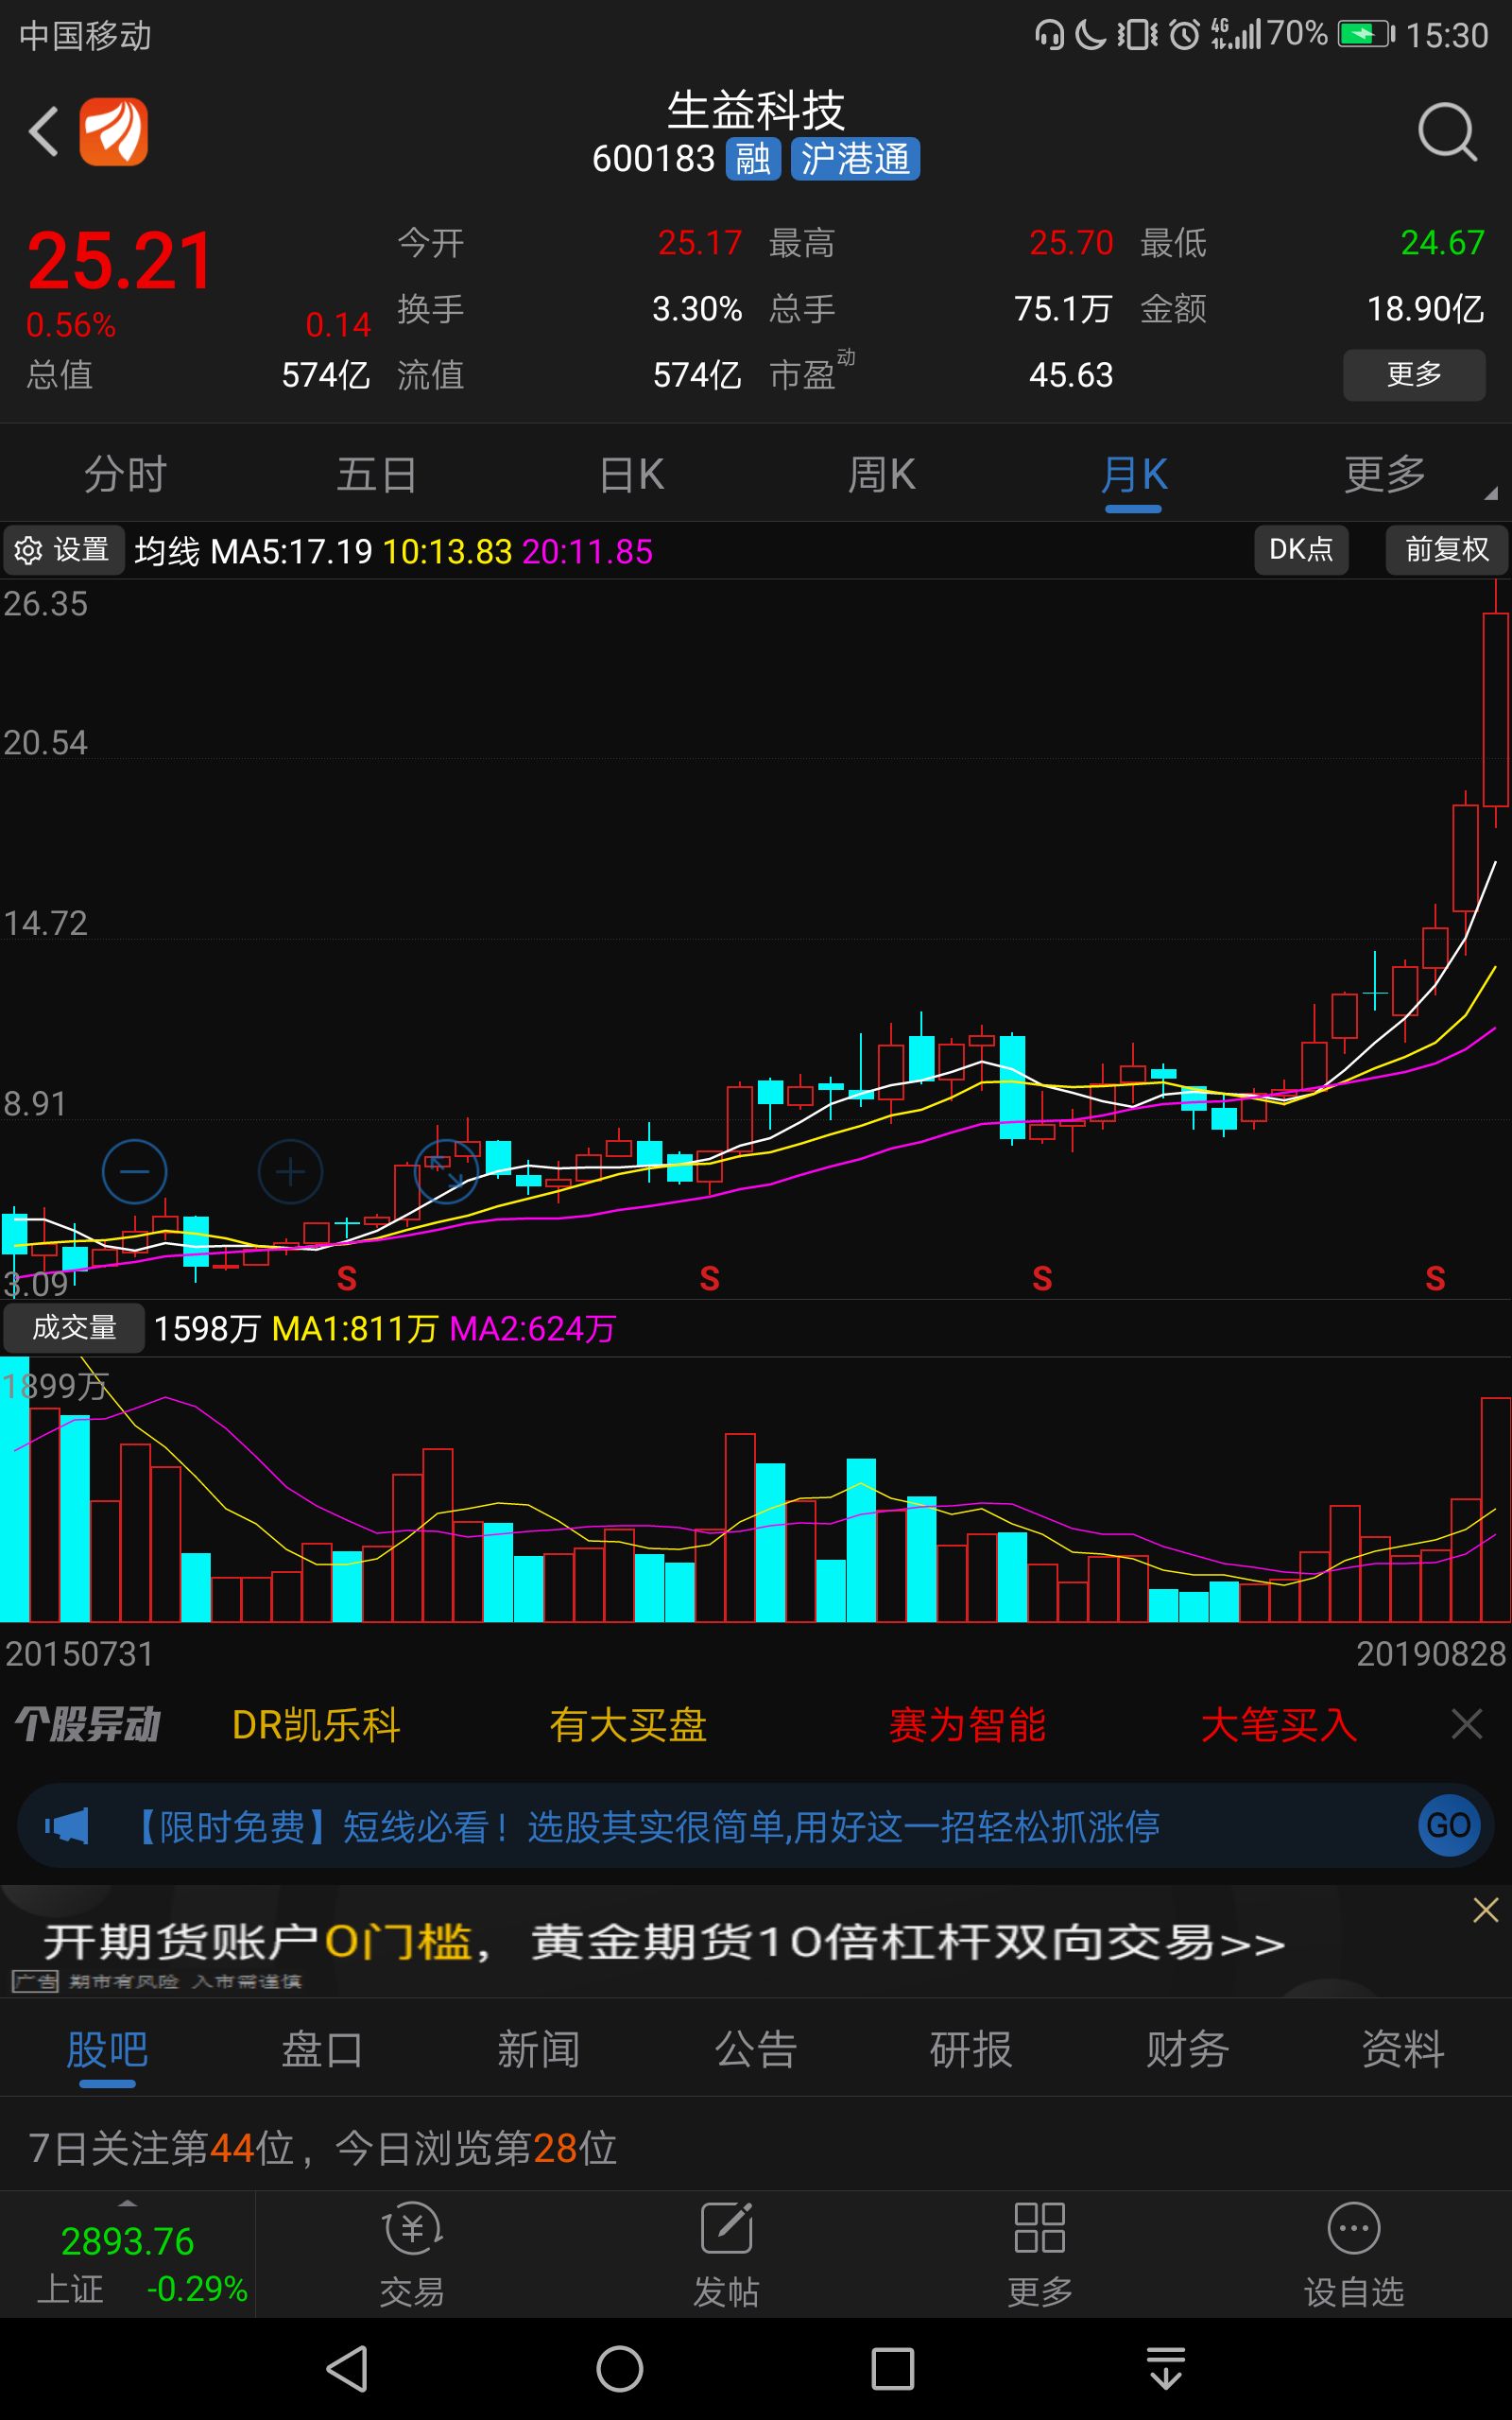Screen dimensions: 1512x2420
Task: Tap the back arrow icon
Action: (x=44, y=132)
